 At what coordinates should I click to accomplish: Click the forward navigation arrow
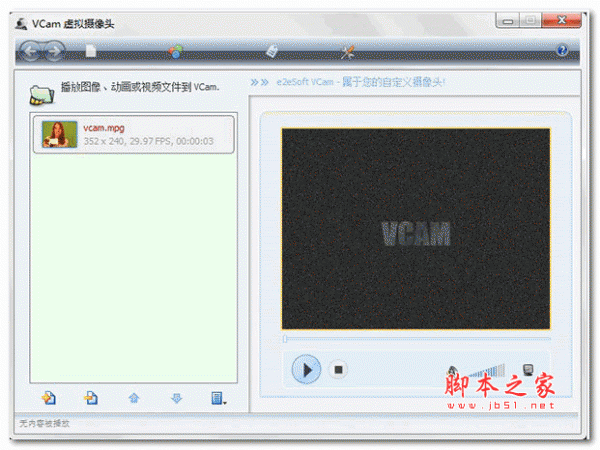click(54, 51)
